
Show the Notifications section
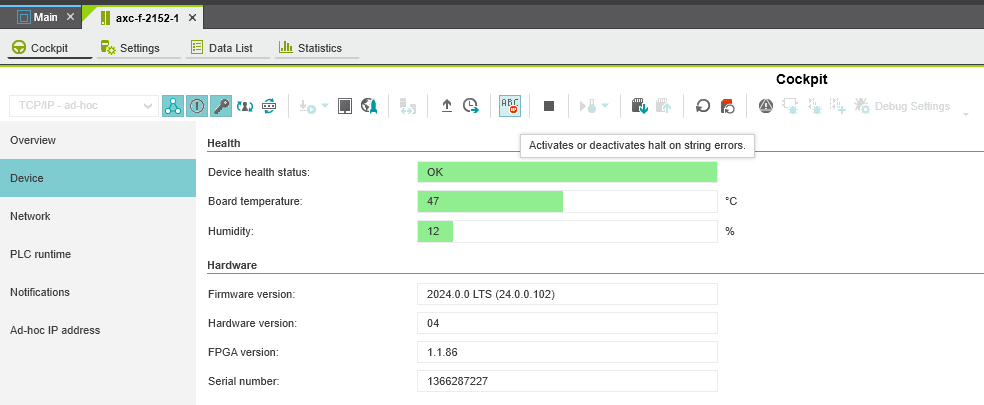click(x=98, y=292)
